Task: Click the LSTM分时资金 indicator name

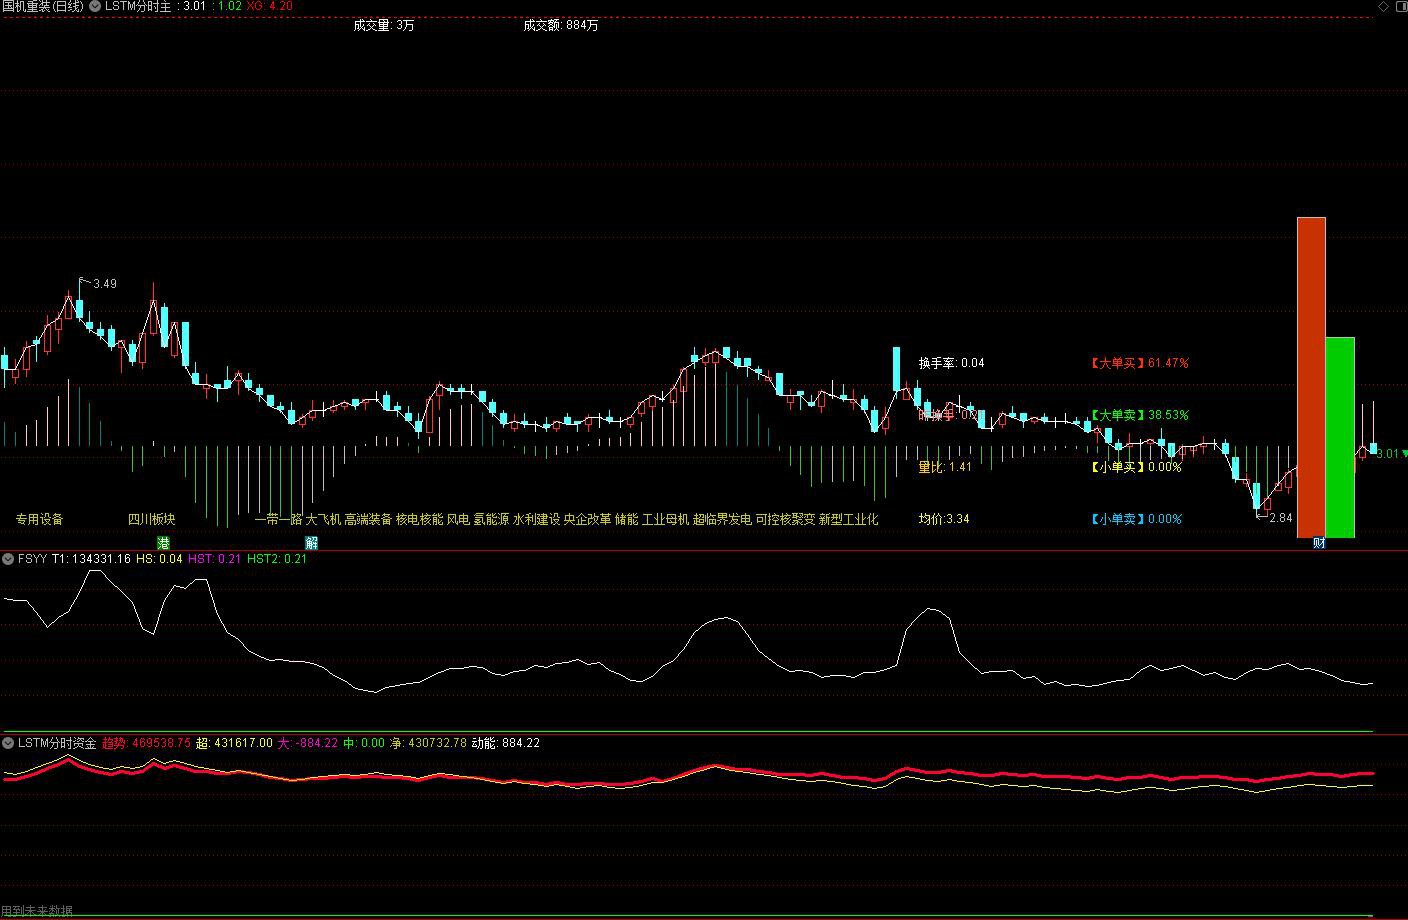Action: pyautogui.click(x=57, y=743)
